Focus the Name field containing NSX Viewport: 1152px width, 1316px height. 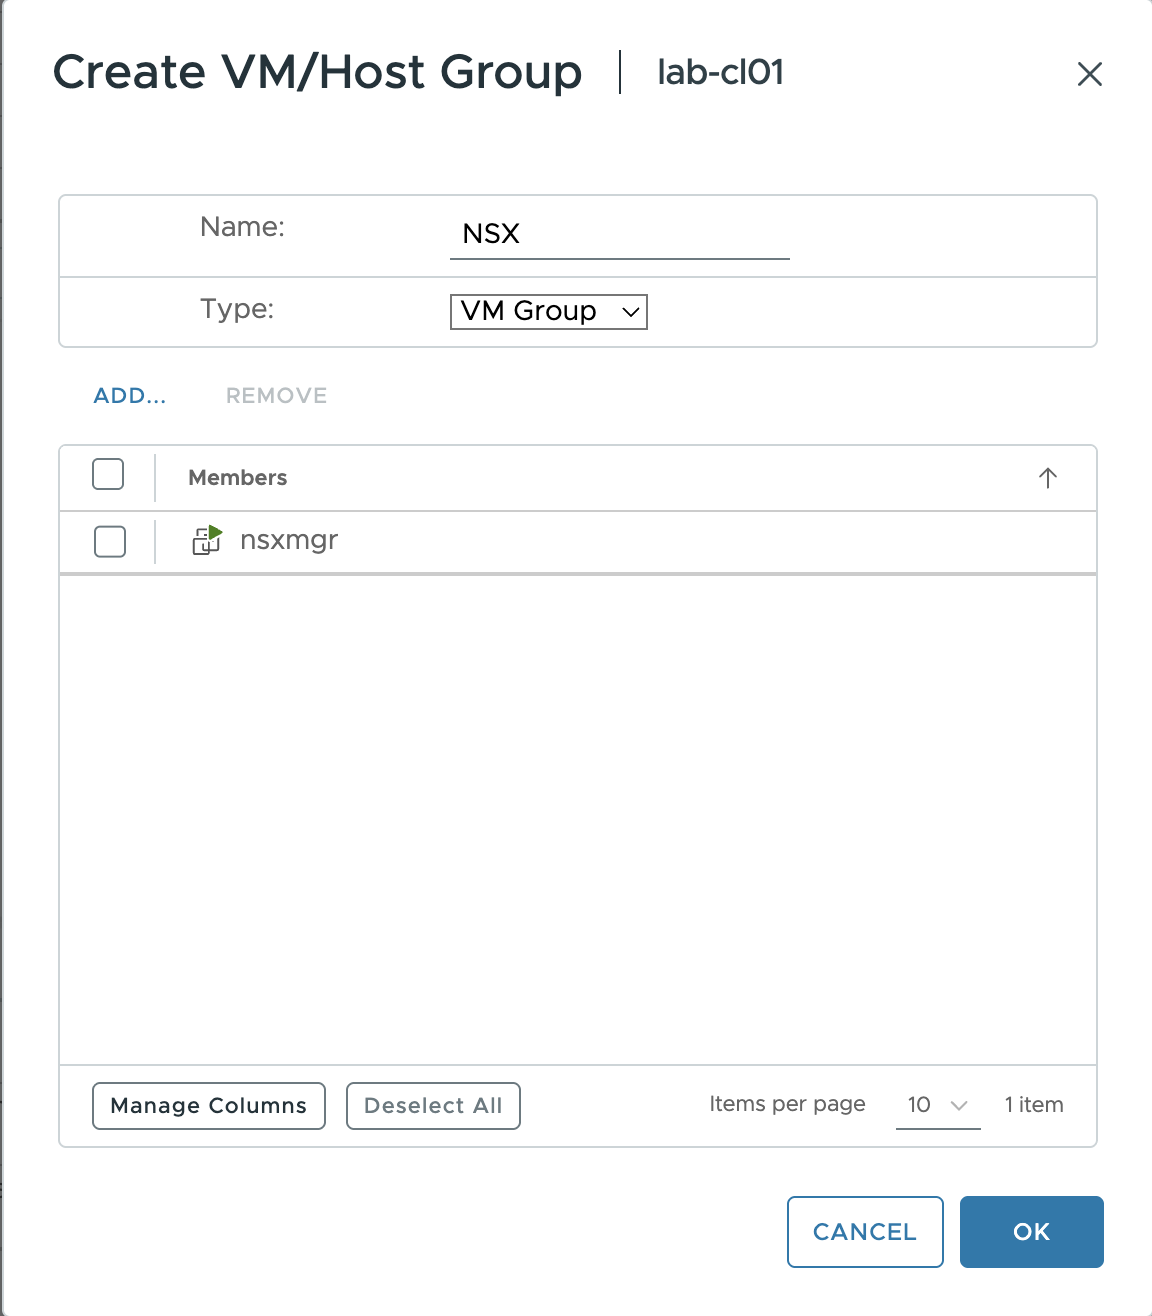pos(618,235)
